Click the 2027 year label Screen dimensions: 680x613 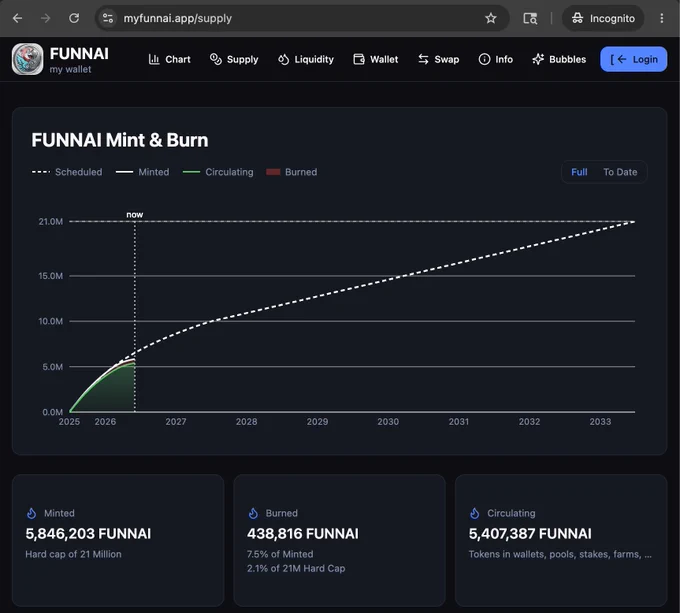(x=176, y=422)
